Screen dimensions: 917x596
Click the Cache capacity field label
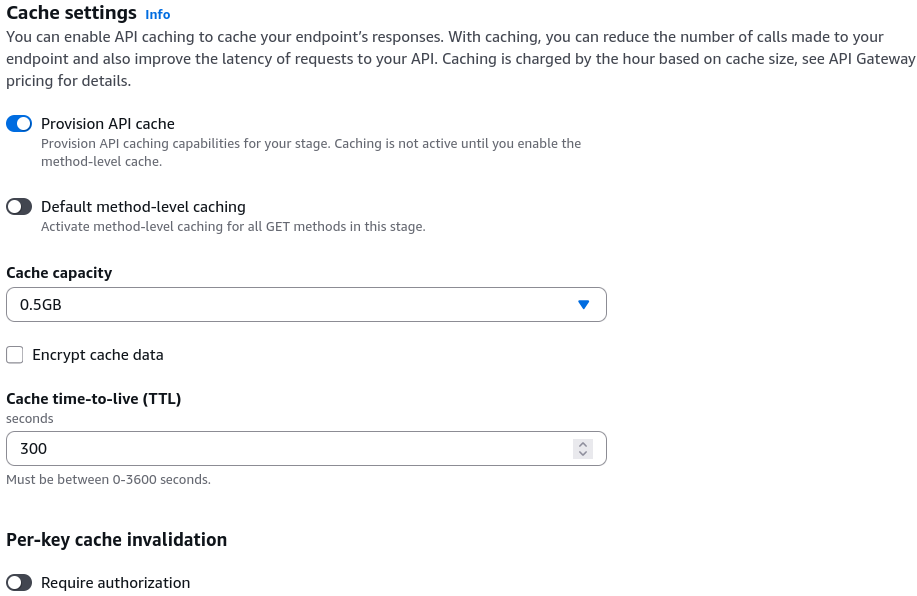(59, 273)
